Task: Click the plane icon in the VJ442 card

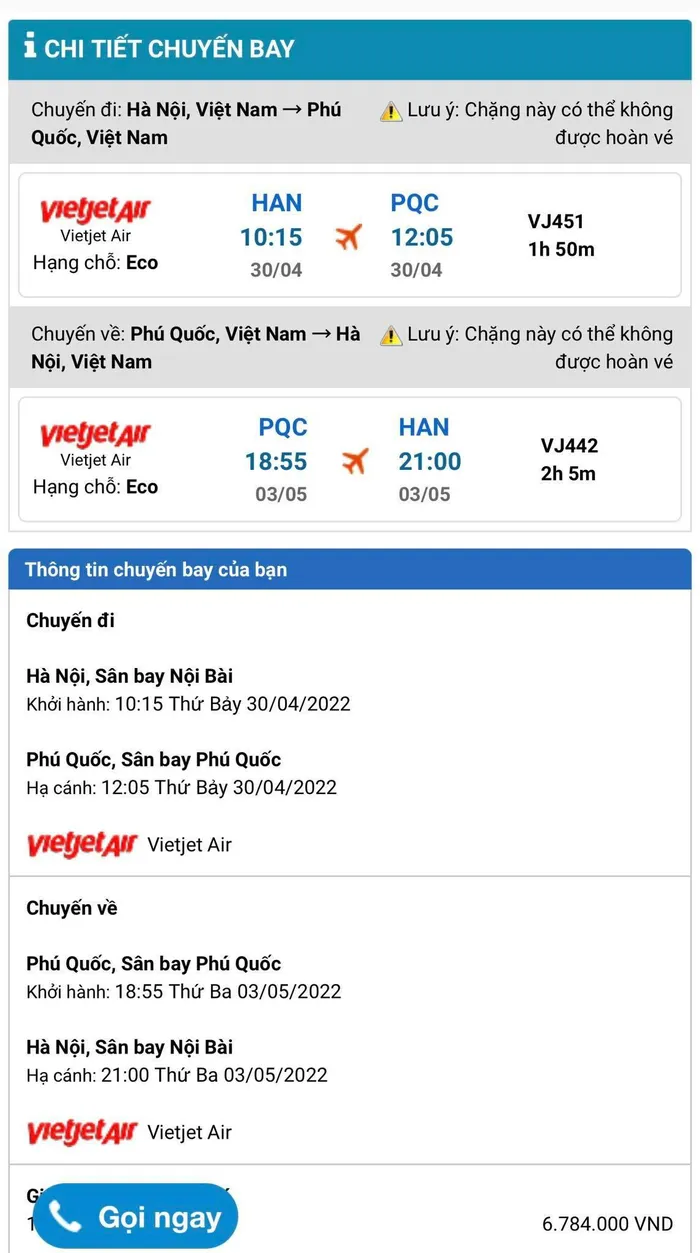Action: [354, 462]
